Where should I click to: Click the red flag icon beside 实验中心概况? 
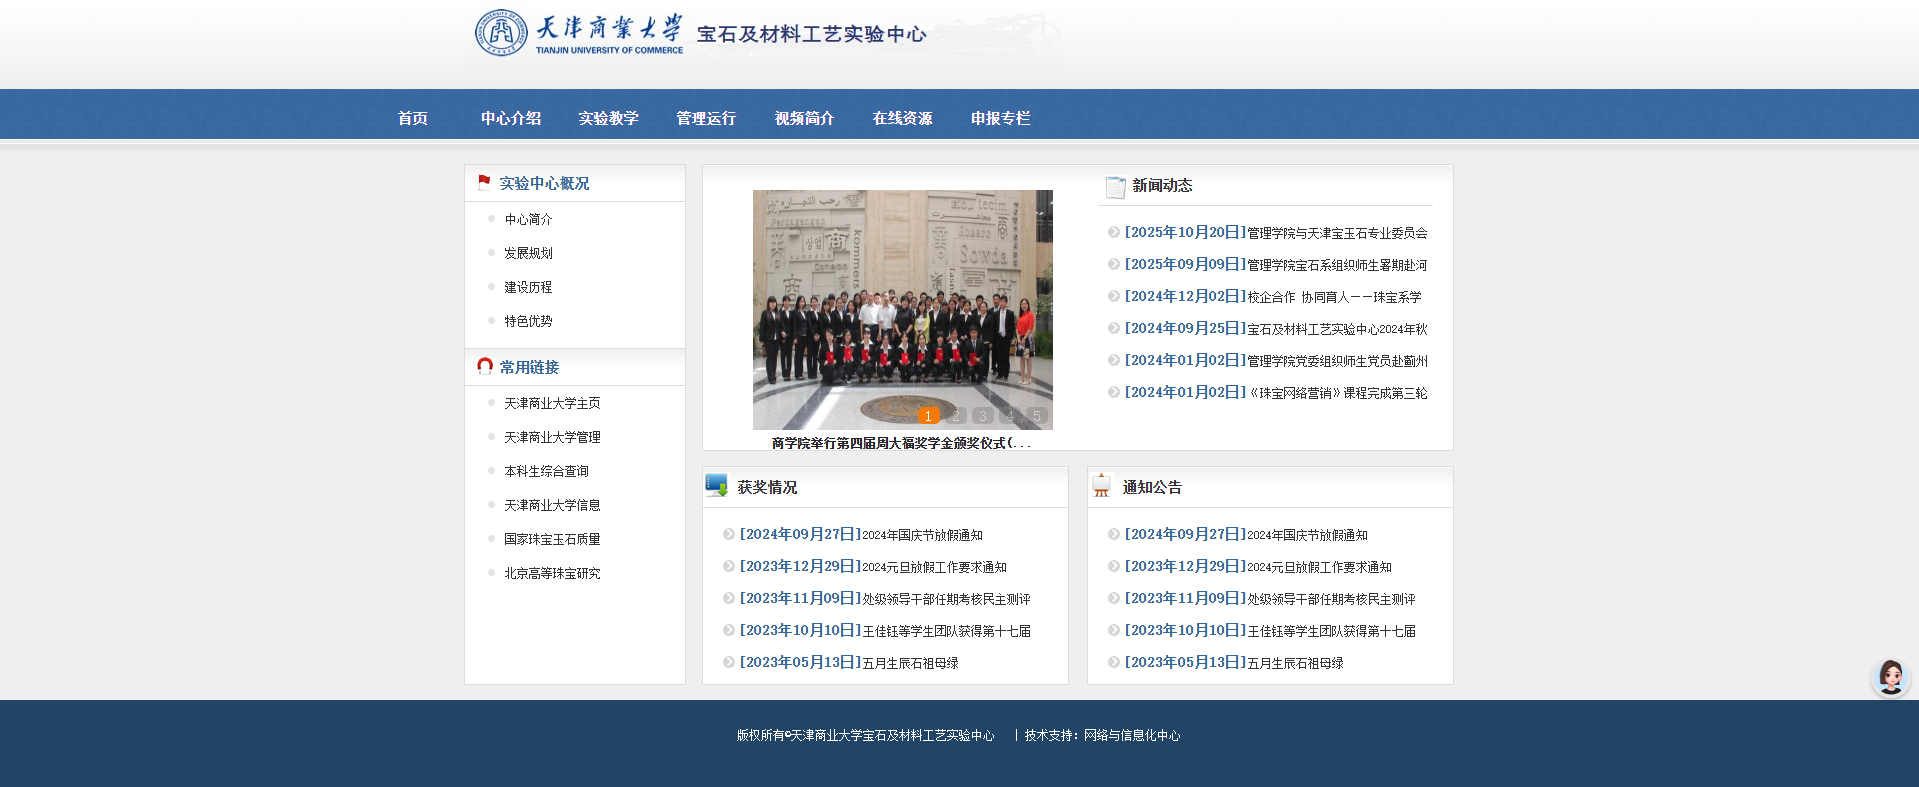click(x=484, y=182)
